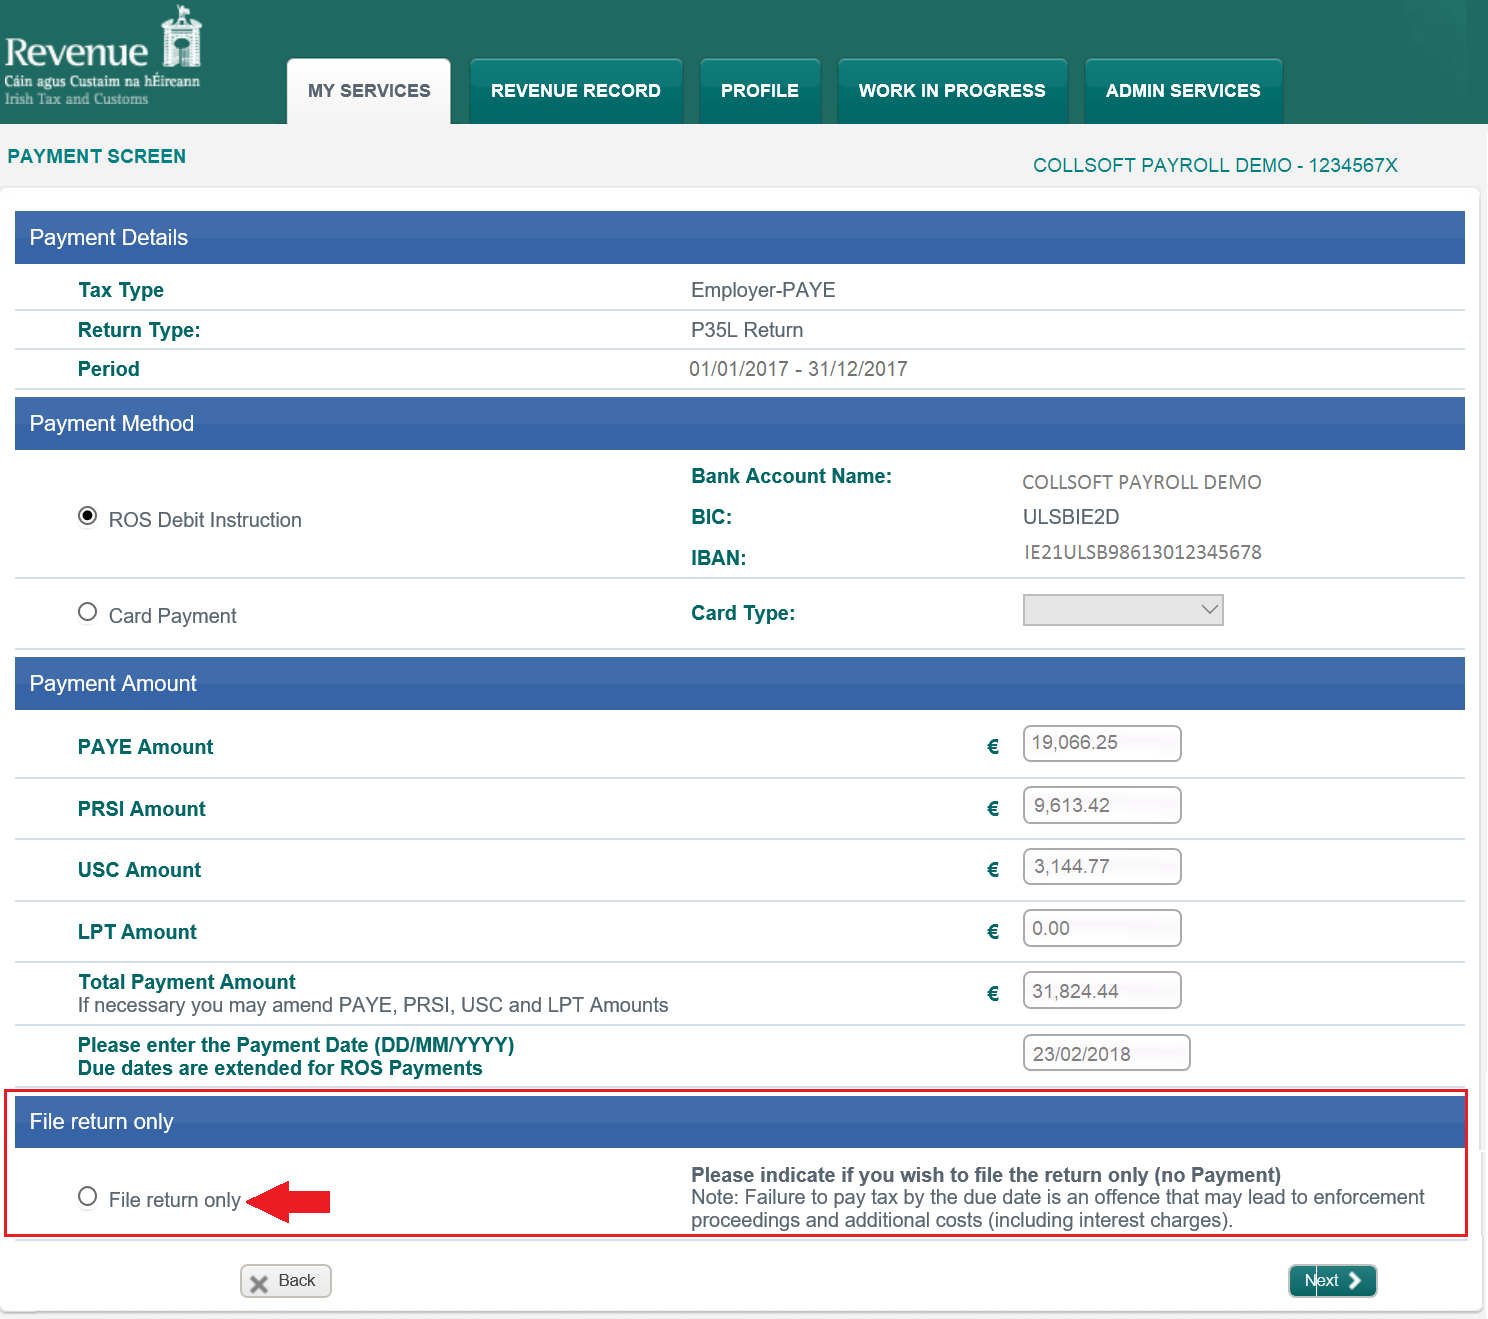Click the X icon on Back button
This screenshot has height=1319, width=1488.
coord(259,1283)
